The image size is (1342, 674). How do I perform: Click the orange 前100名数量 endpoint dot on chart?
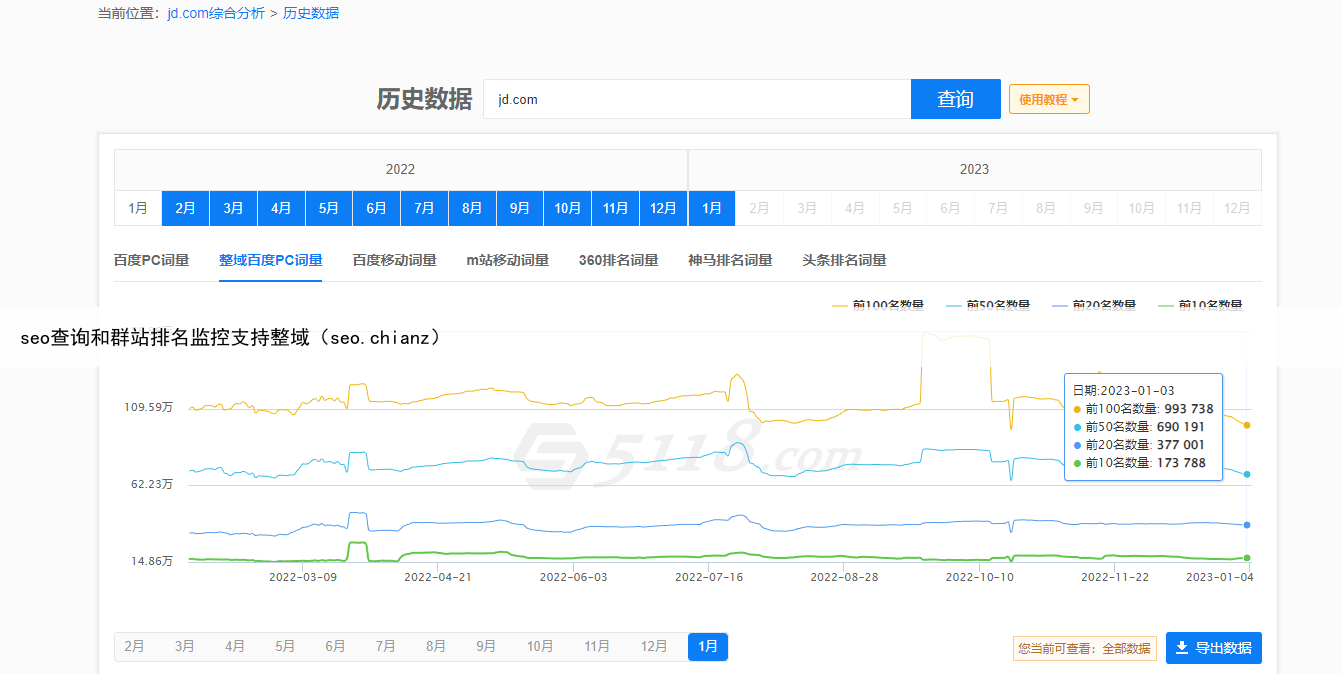coord(1247,425)
